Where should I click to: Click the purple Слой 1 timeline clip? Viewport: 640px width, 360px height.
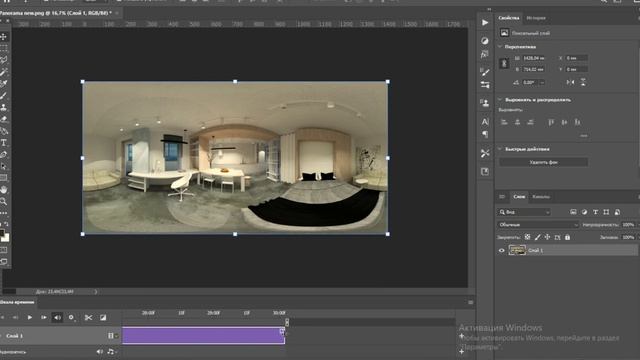tap(203, 336)
